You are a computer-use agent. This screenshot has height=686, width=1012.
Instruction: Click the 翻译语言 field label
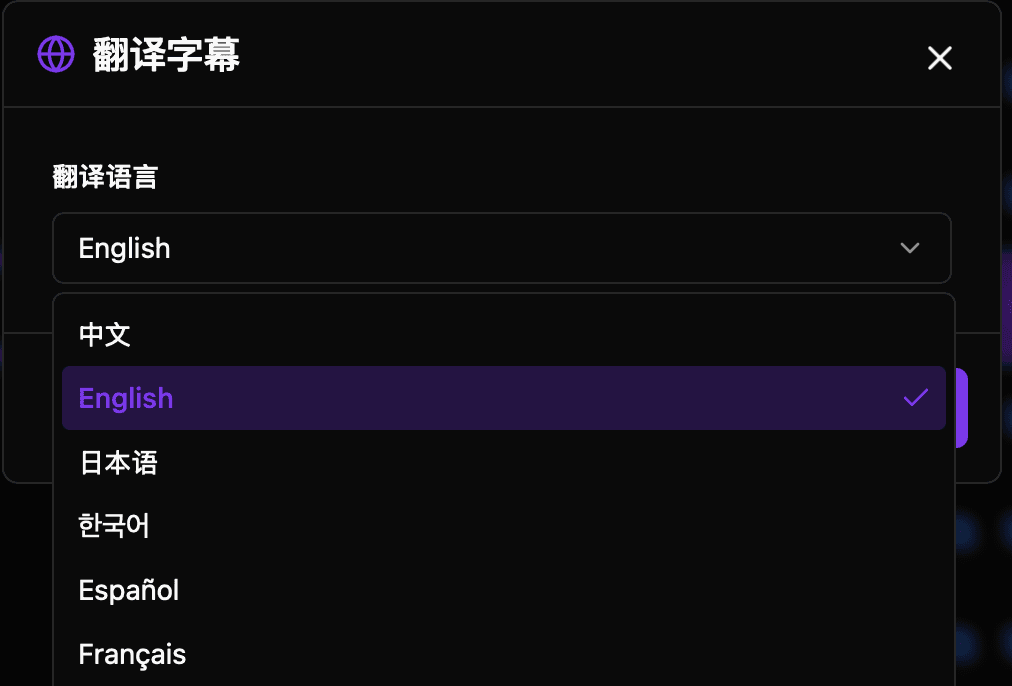tap(105, 178)
